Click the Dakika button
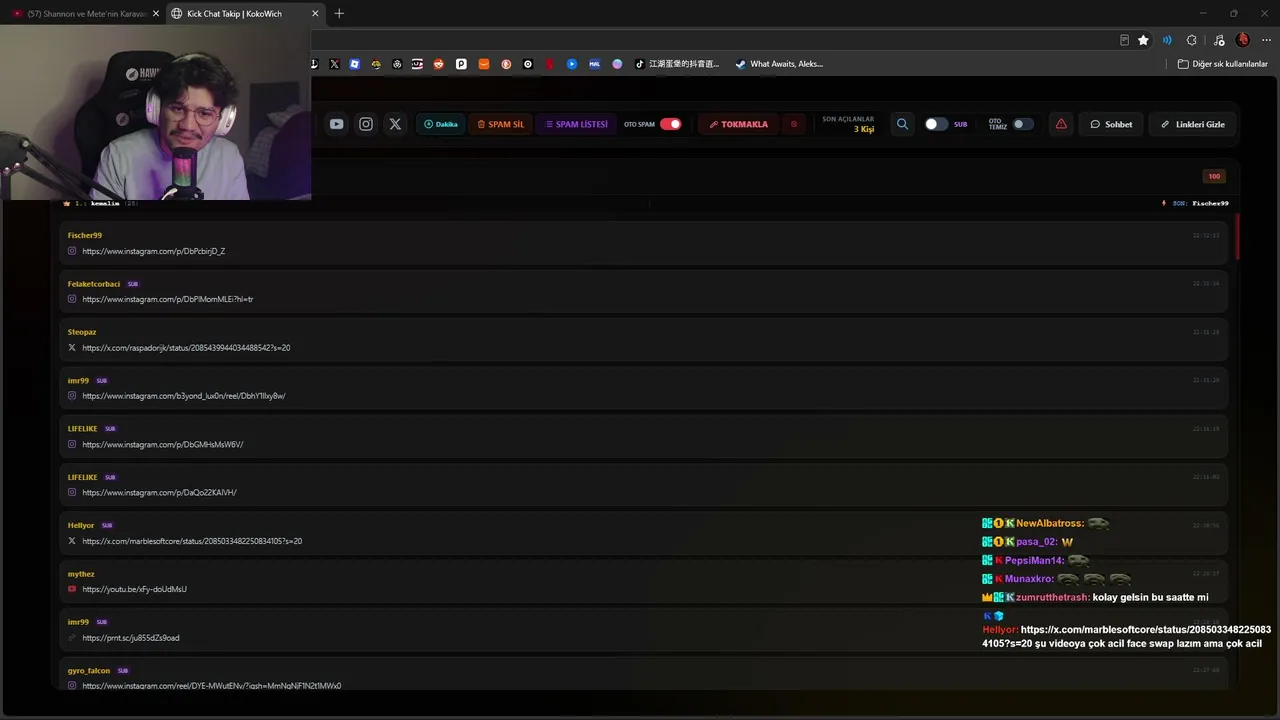The width and height of the screenshot is (1280, 720). click(x=441, y=124)
